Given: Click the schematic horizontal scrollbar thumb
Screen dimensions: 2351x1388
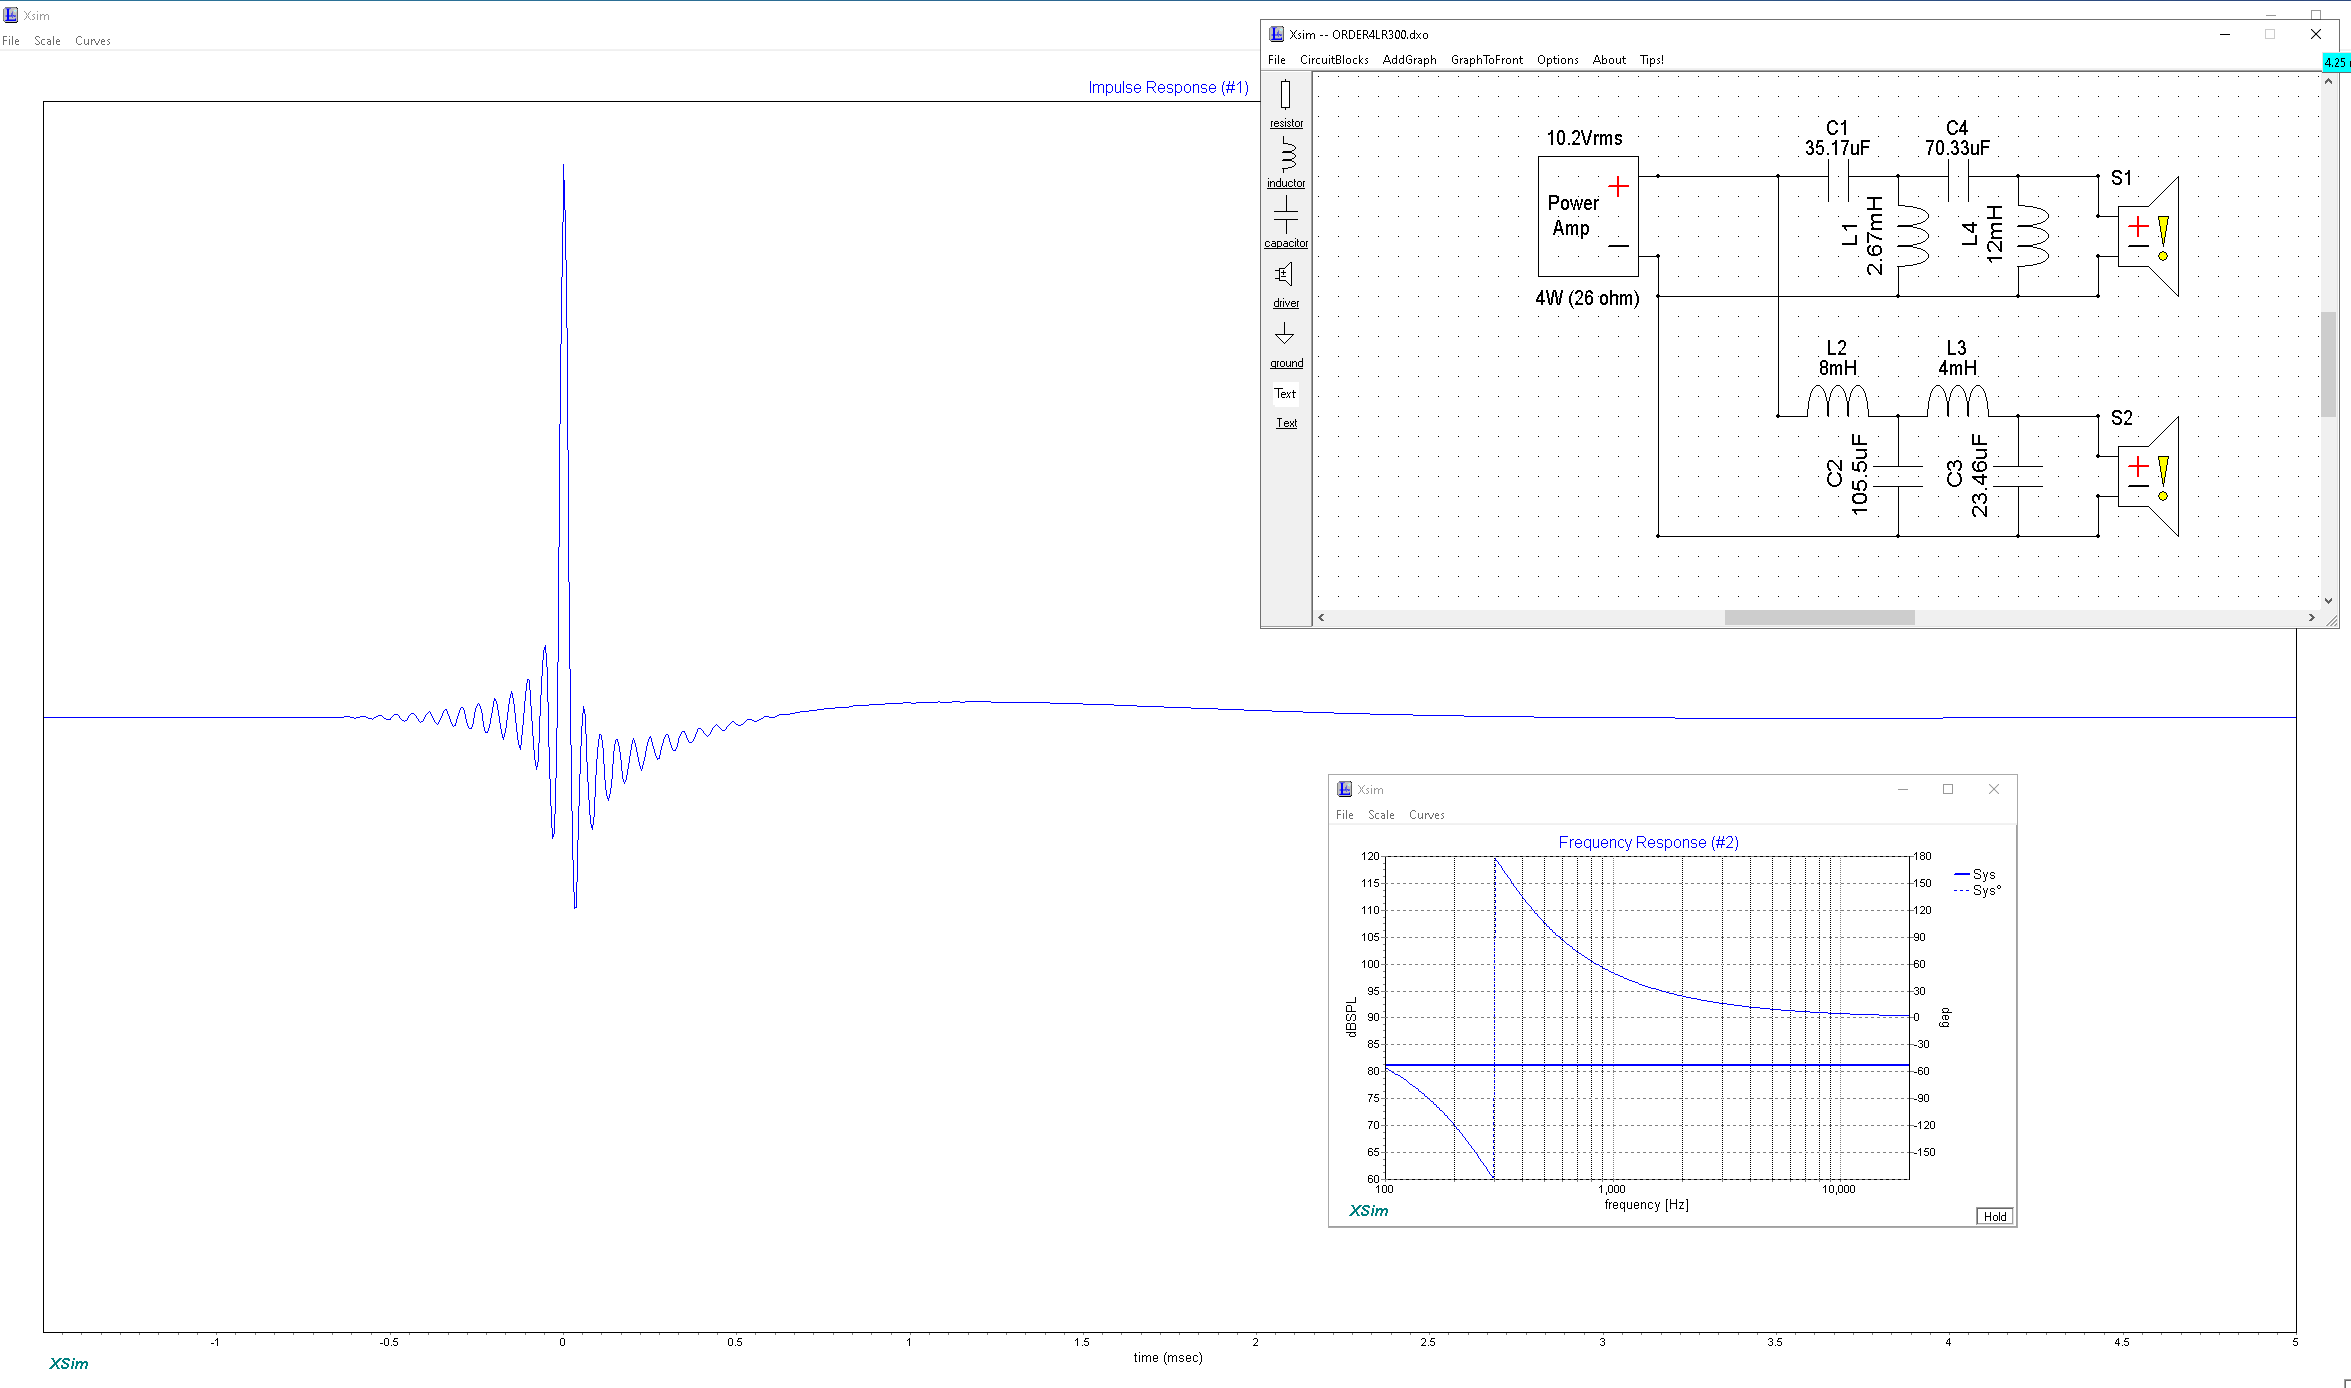Looking at the screenshot, I should [x=1818, y=618].
